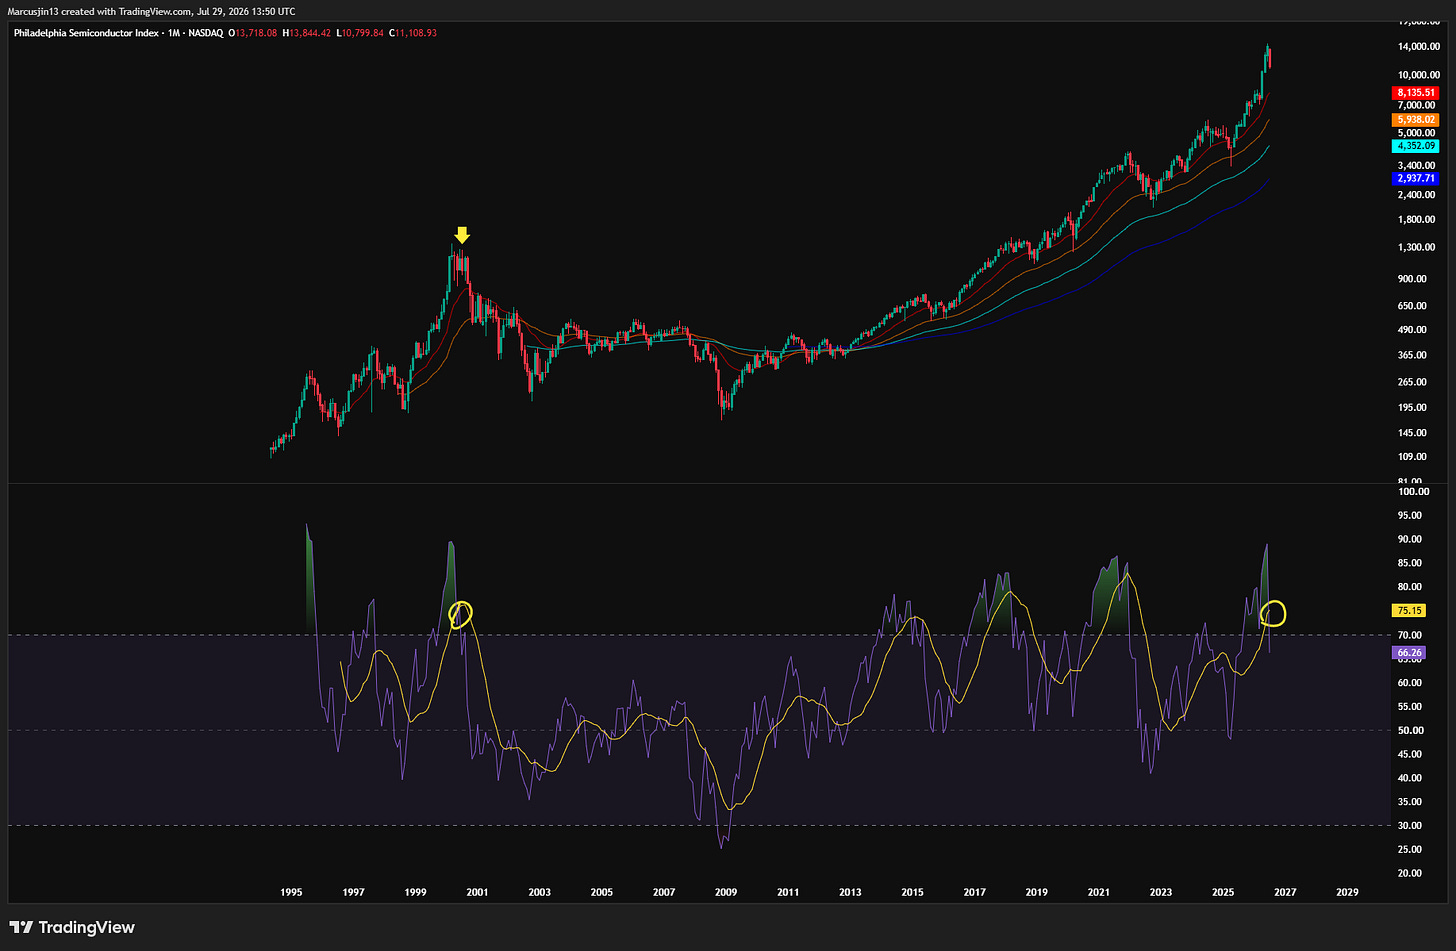
Task: Click the 2005 label on the time axis
Action: [601, 892]
